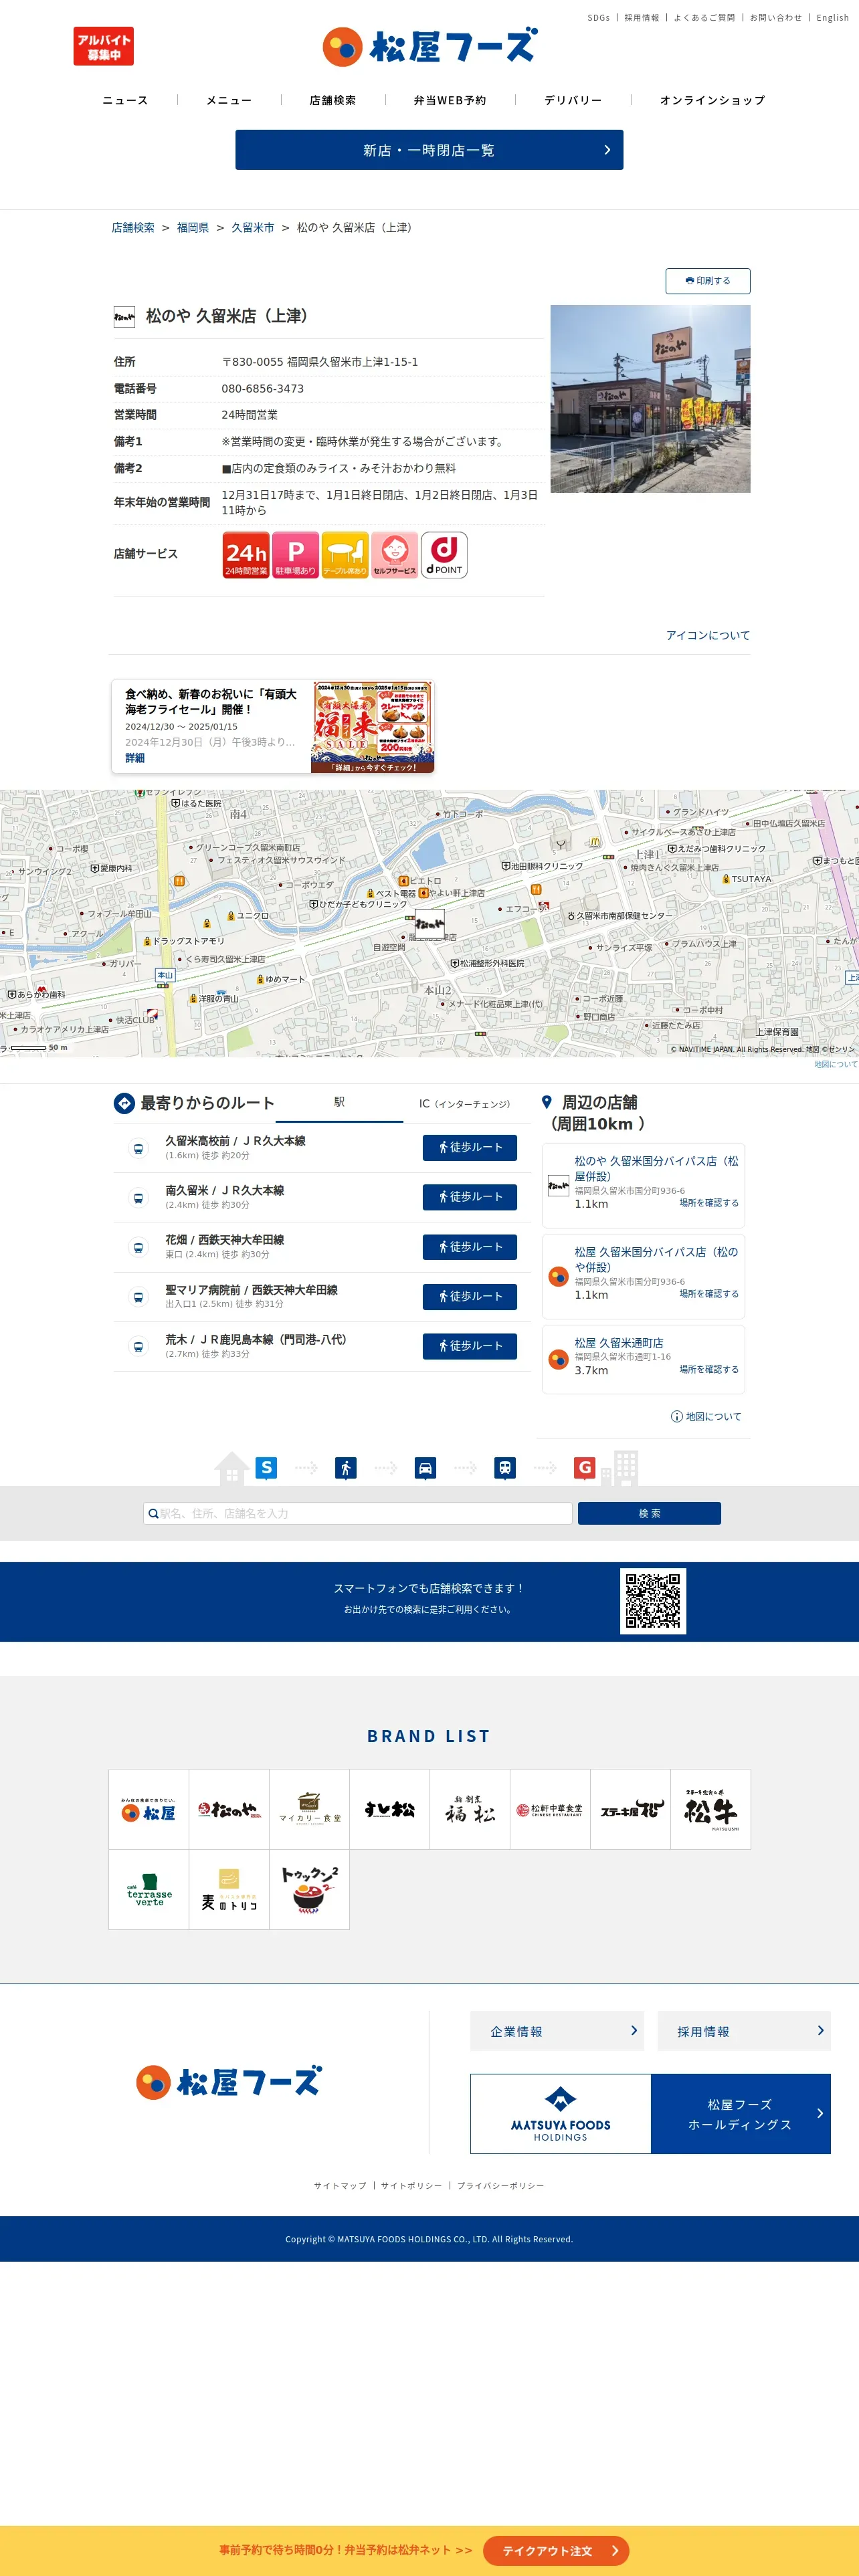Click the d POINT service icon
Screen dimensions: 859x2576
[x=444, y=555]
